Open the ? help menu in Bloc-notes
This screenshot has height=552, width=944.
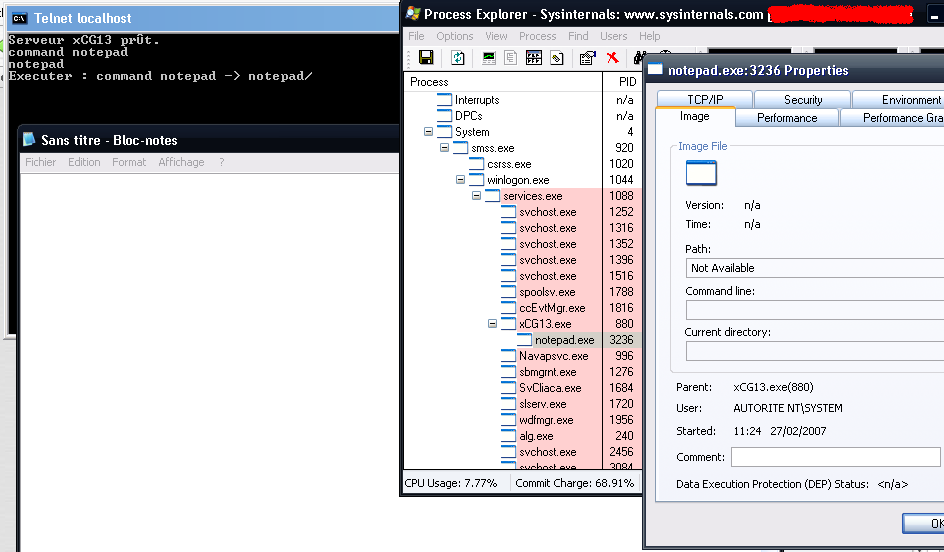pyautogui.click(x=222, y=162)
